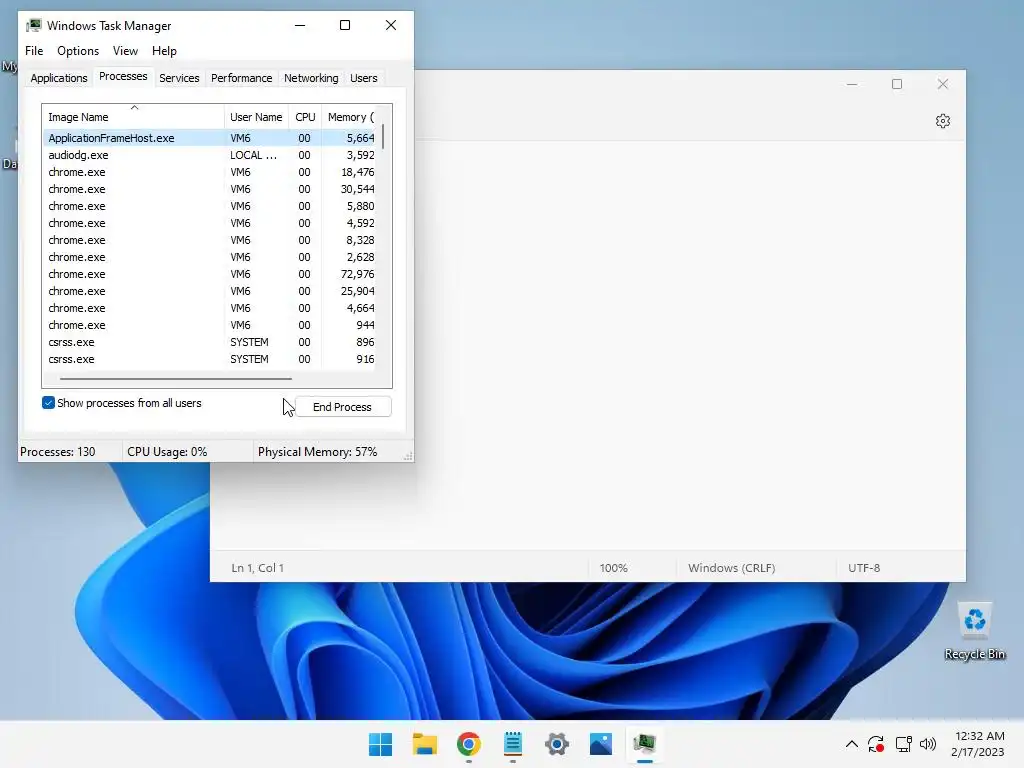Sort by the Image Name column header
This screenshot has height=768, width=1024.
point(133,117)
